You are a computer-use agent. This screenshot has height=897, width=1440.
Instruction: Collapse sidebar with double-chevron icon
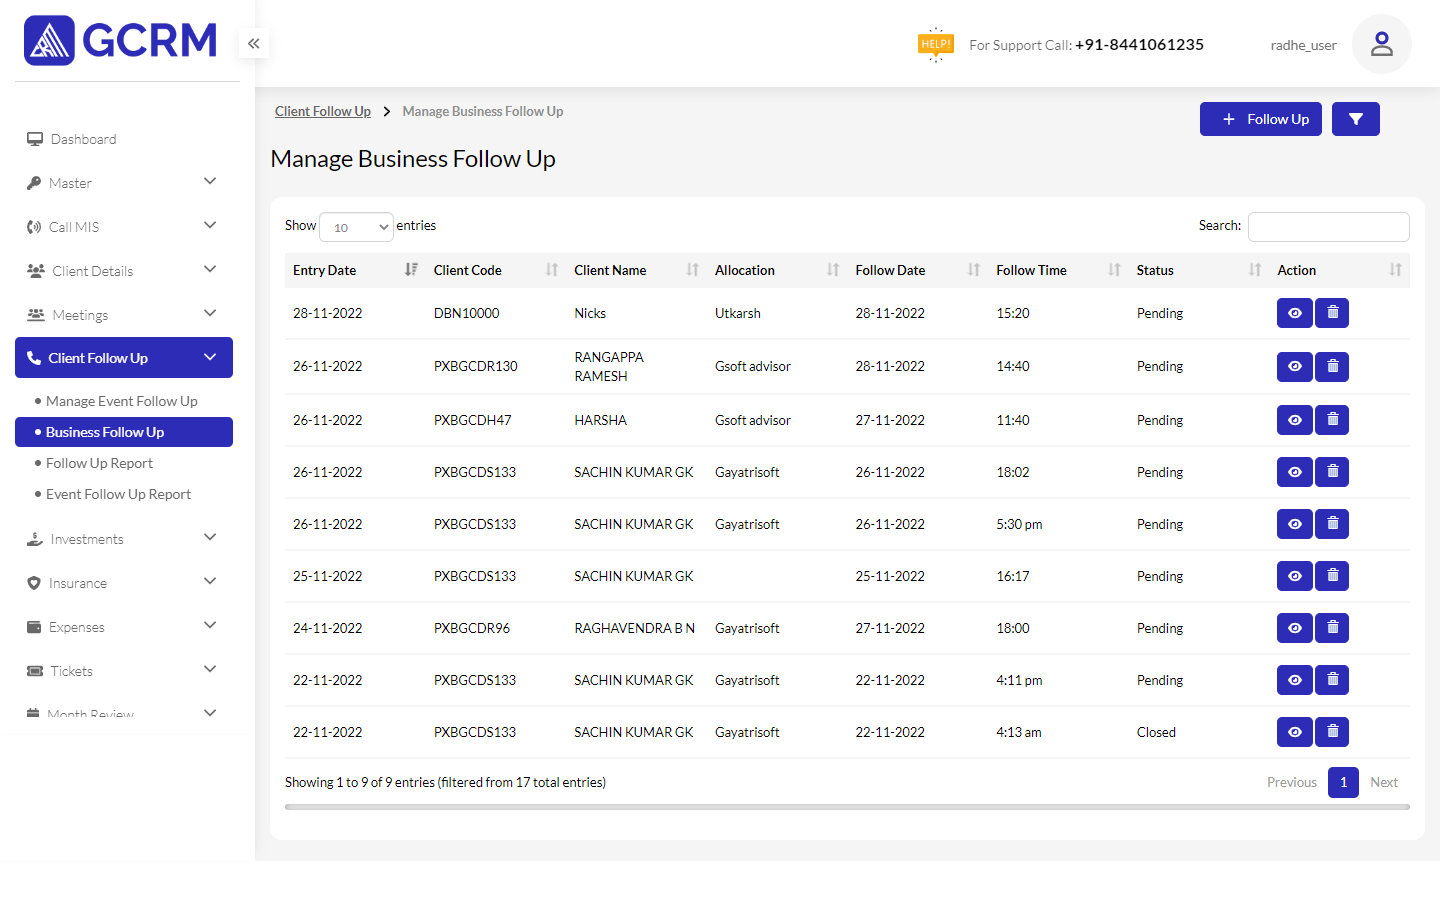pyautogui.click(x=254, y=43)
